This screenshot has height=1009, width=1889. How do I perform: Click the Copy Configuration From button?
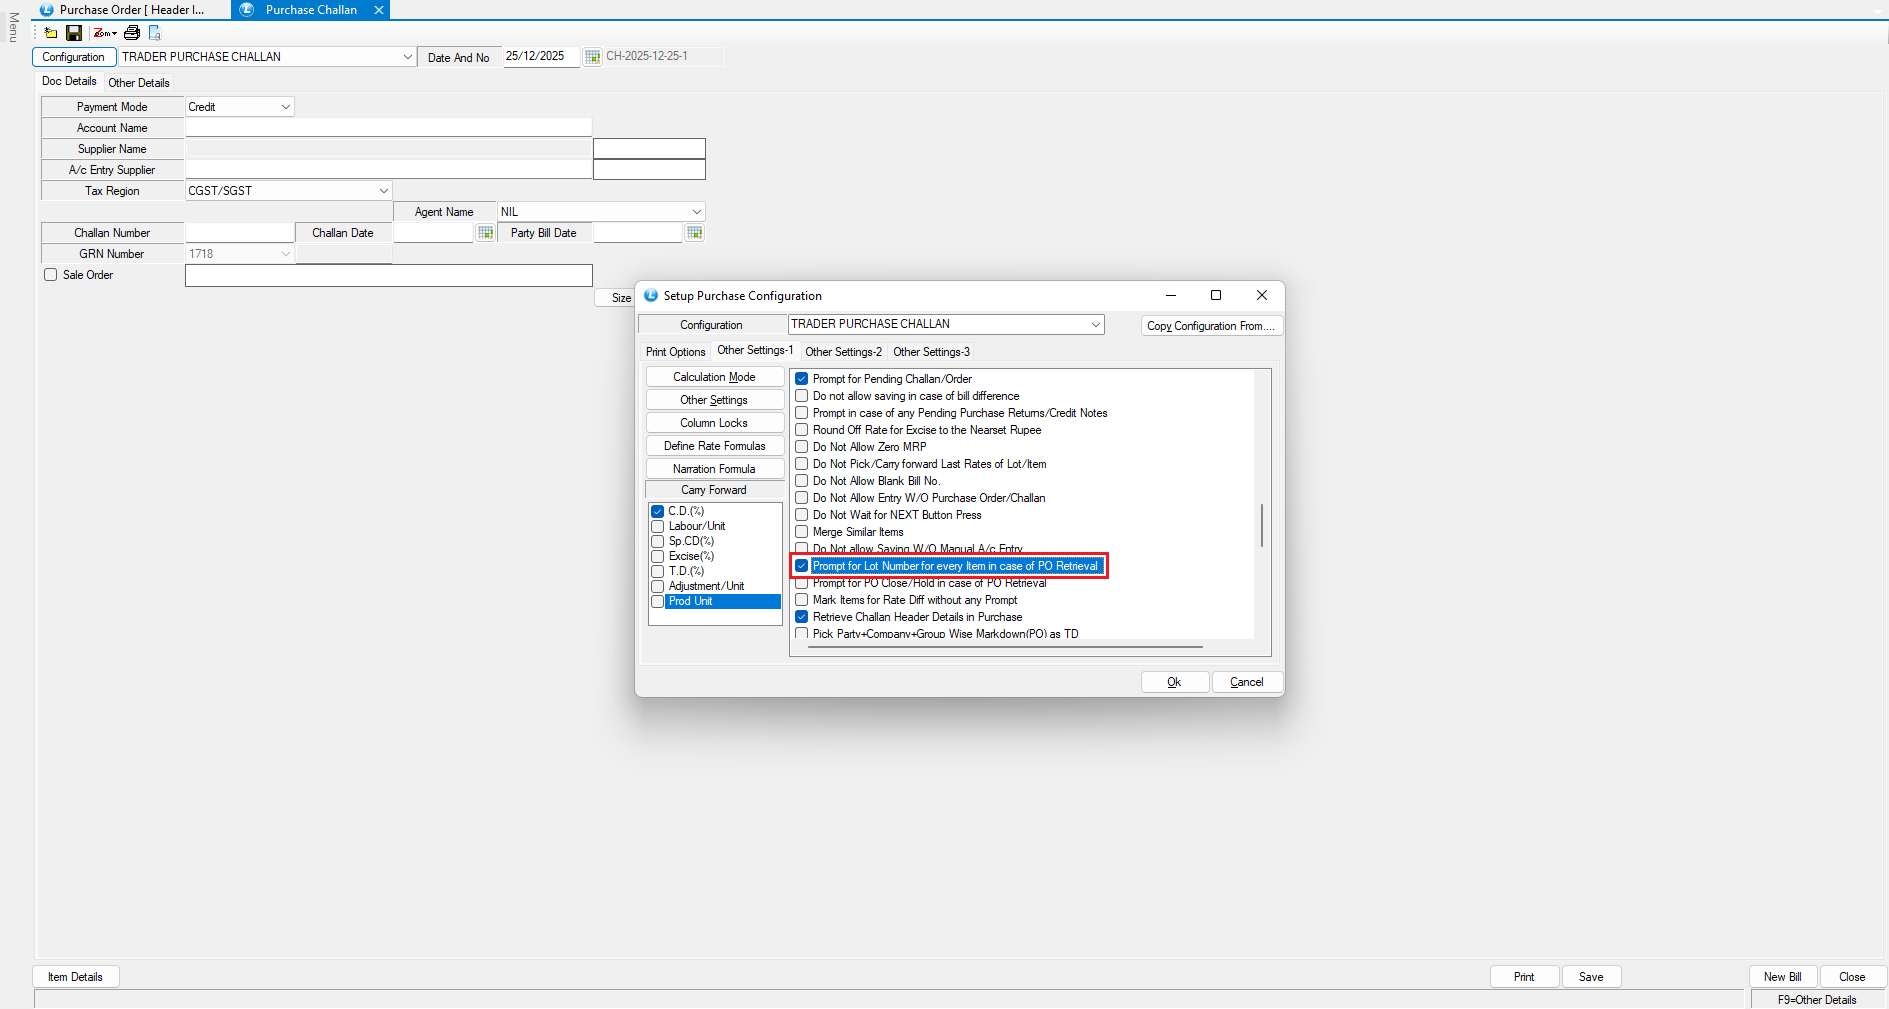[1211, 326]
